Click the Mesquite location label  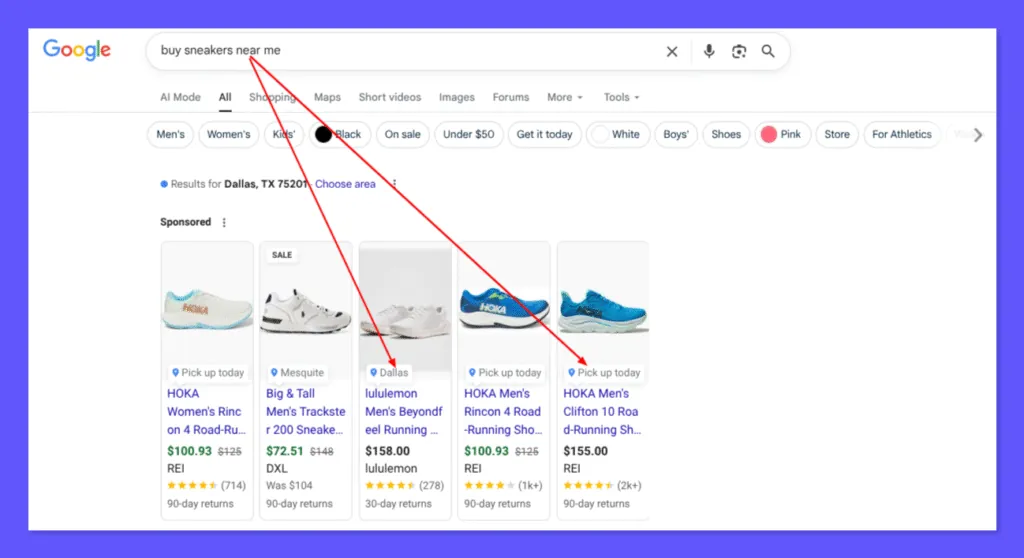(297, 372)
